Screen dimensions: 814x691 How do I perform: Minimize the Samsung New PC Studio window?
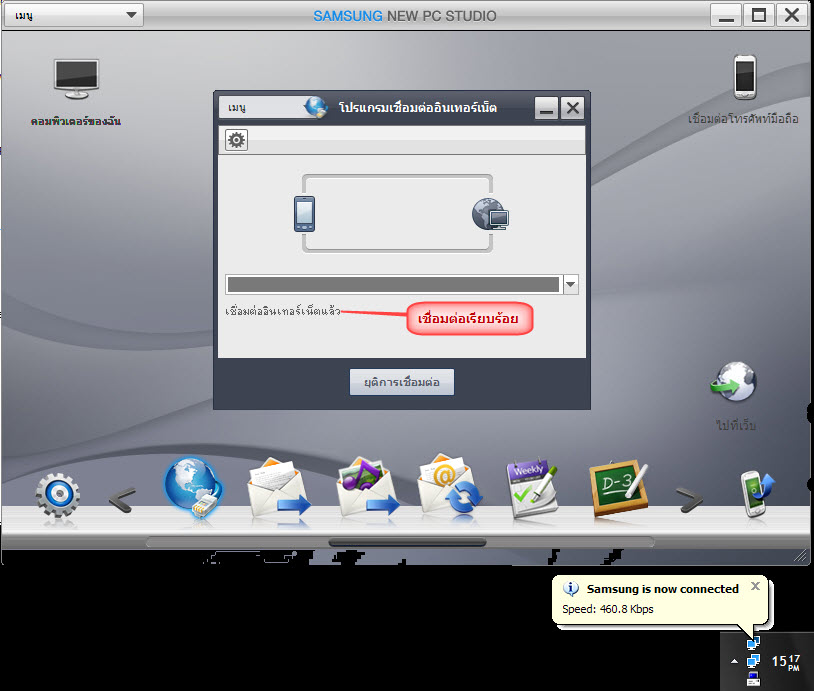pyautogui.click(x=726, y=15)
